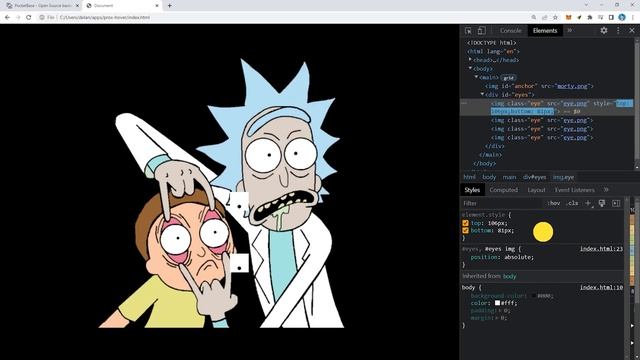Show more style pane tabs chevron

(x=606, y=190)
